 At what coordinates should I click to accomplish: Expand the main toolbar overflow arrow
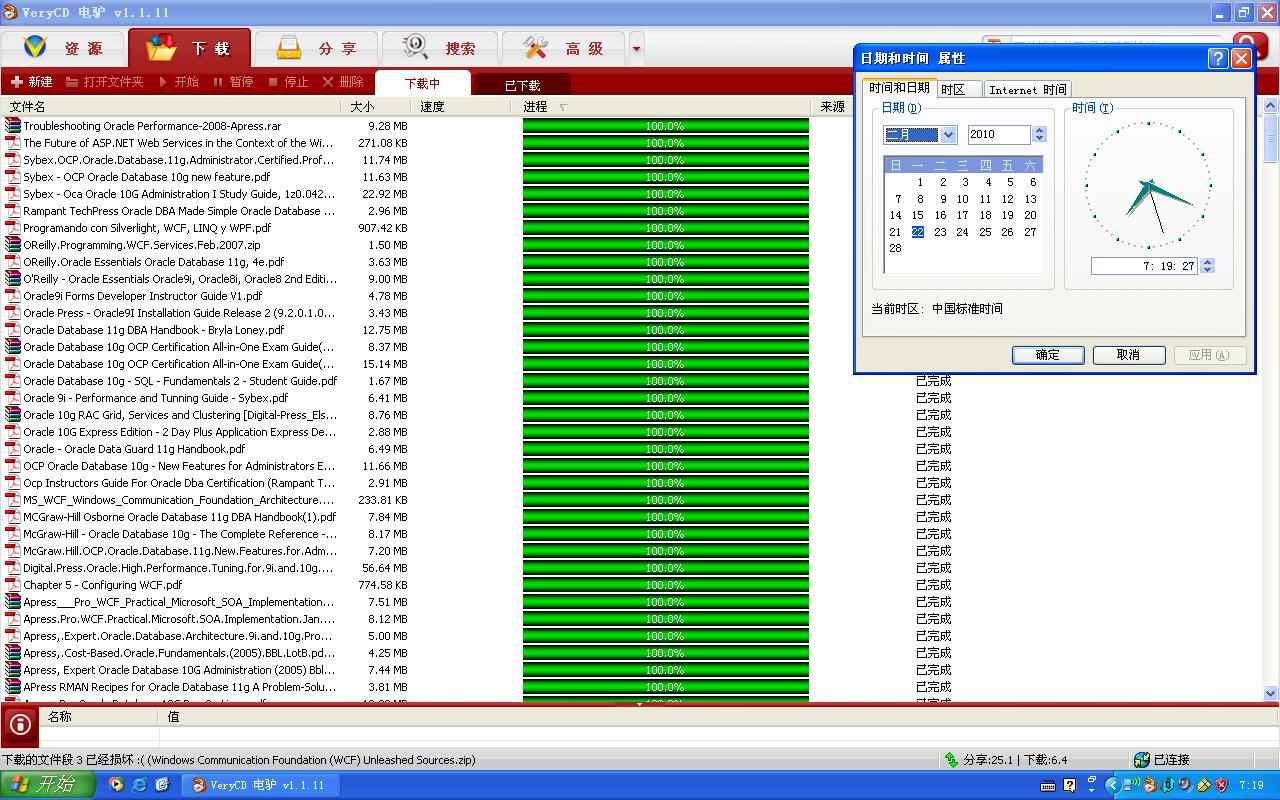pos(636,48)
